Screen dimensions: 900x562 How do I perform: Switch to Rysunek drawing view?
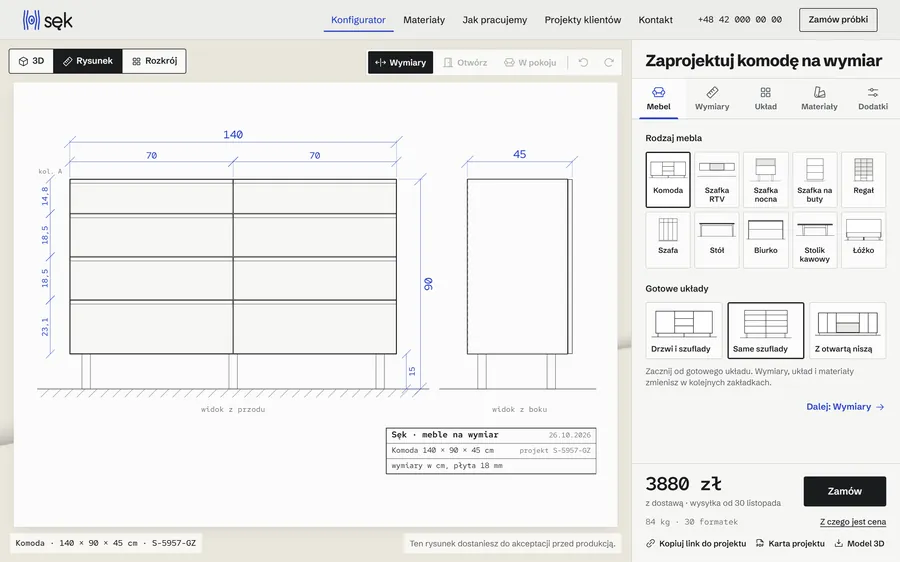tap(88, 61)
